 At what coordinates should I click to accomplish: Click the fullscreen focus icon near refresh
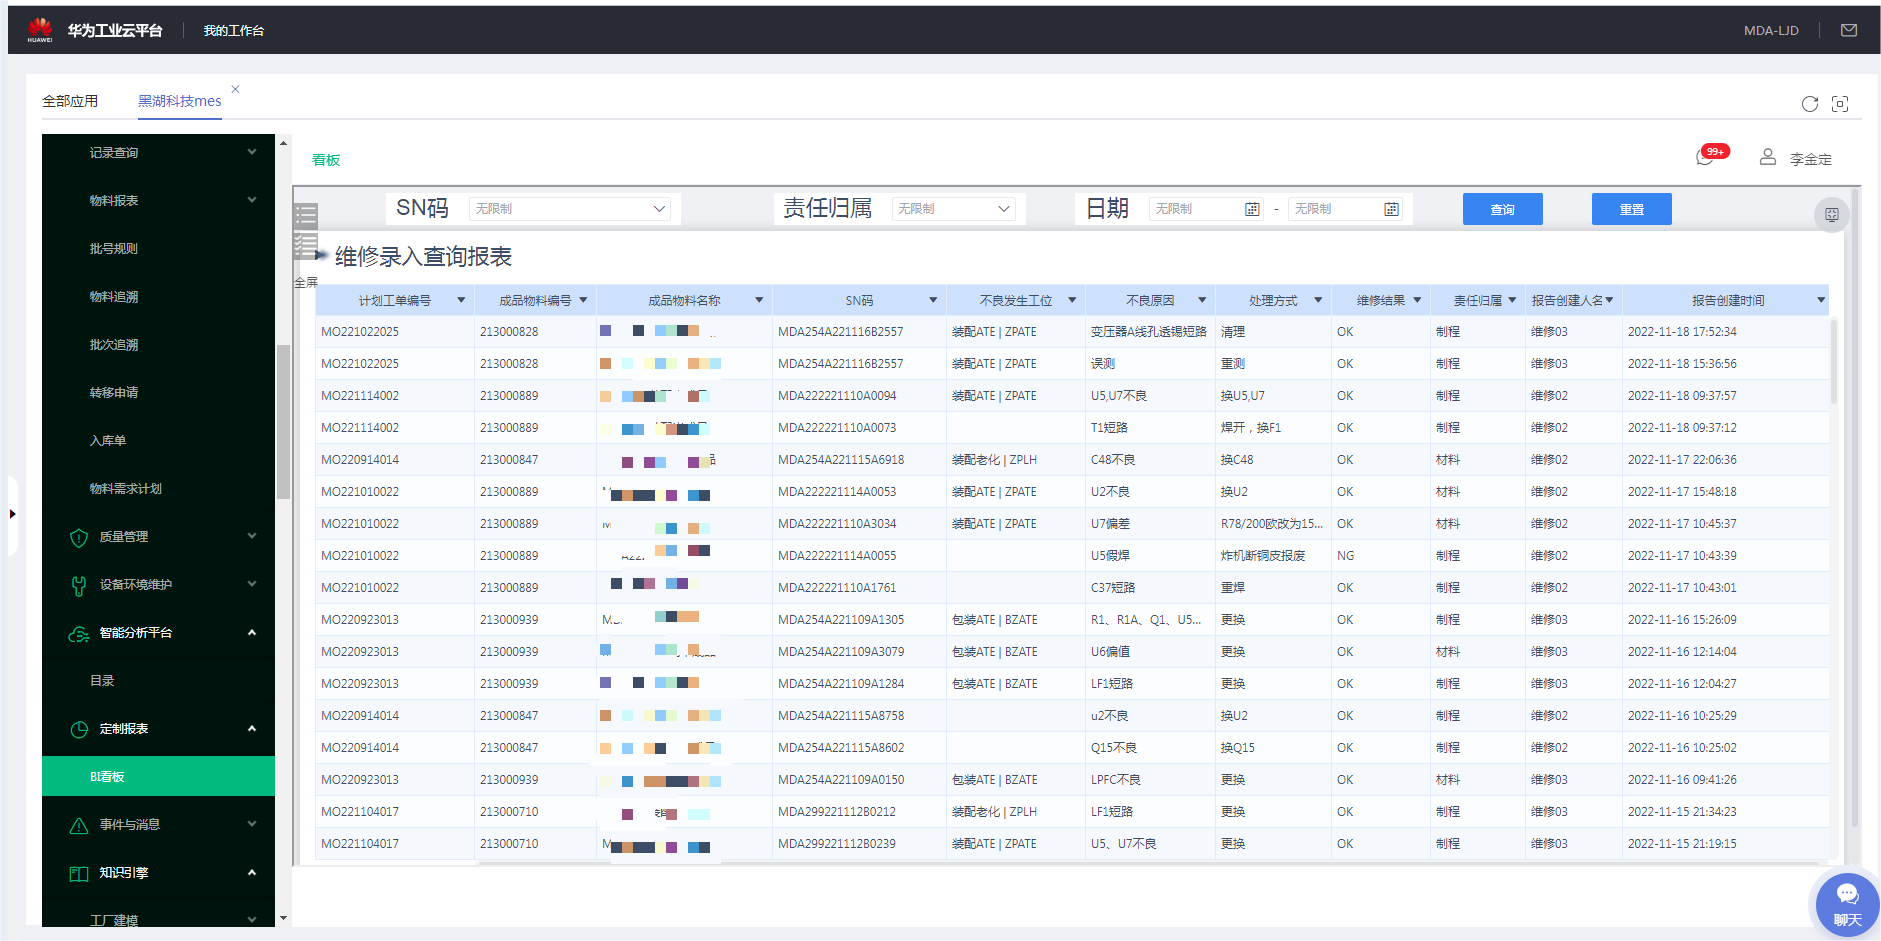pyautogui.click(x=1840, y=104)
